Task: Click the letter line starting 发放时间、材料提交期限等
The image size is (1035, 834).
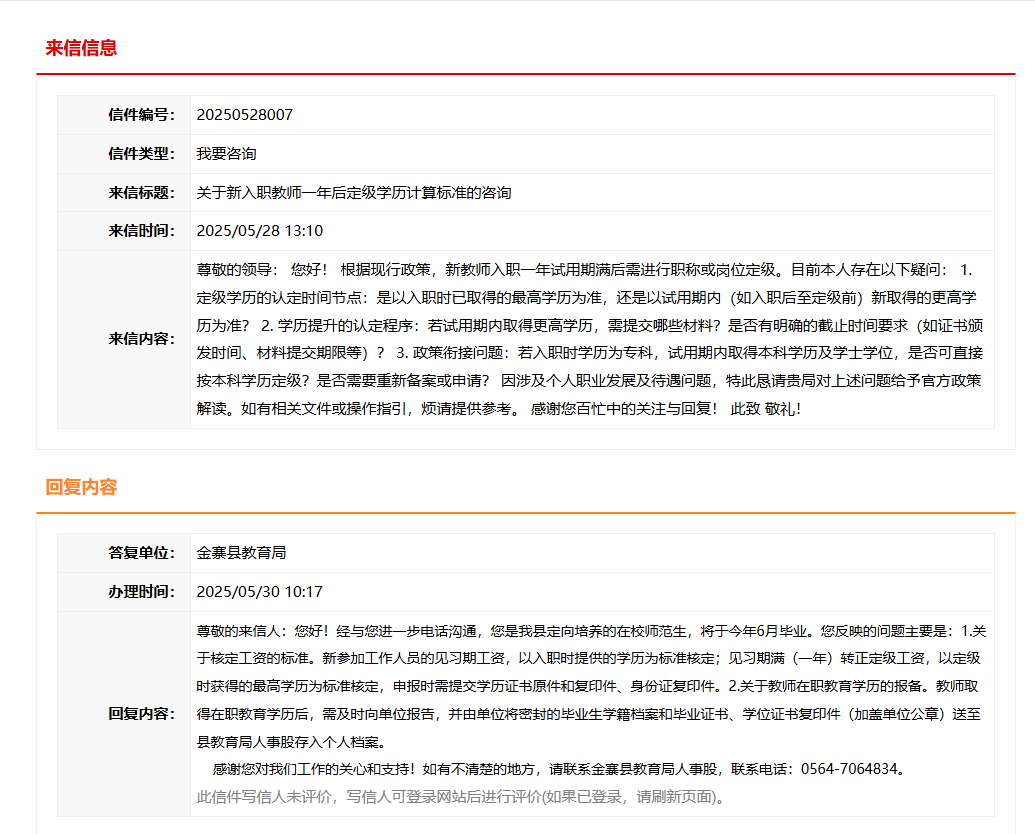Action: click(590, 353)
